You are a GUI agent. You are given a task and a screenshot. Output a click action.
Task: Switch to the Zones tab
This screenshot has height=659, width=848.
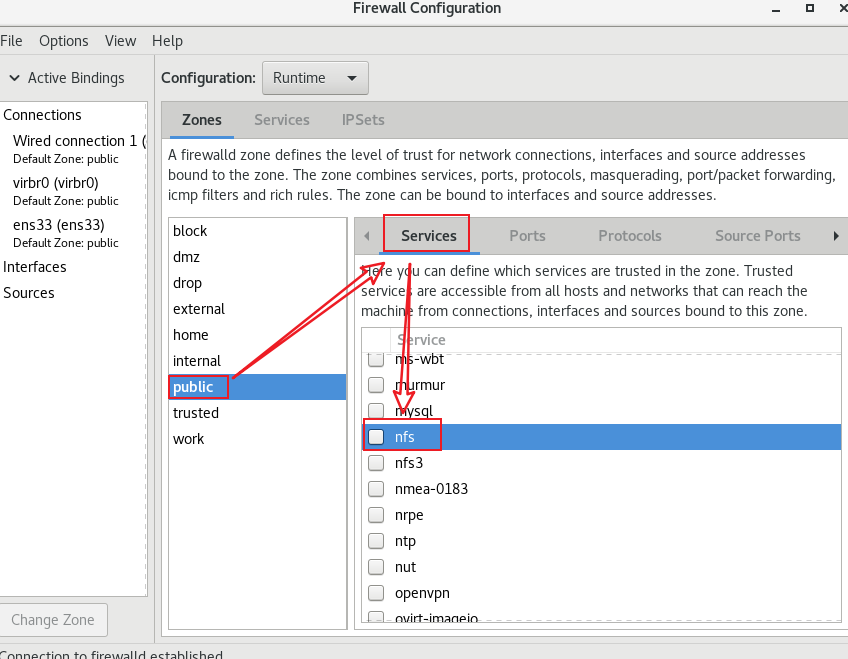pos(201,119)
